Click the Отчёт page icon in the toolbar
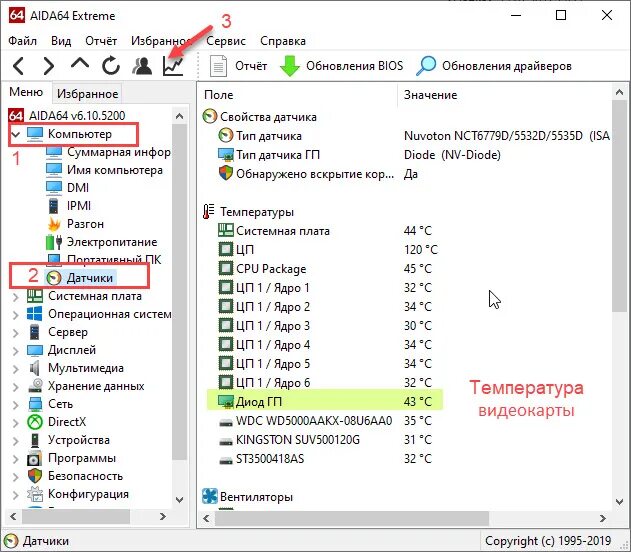631x552 pixels. tap(219, 66)
